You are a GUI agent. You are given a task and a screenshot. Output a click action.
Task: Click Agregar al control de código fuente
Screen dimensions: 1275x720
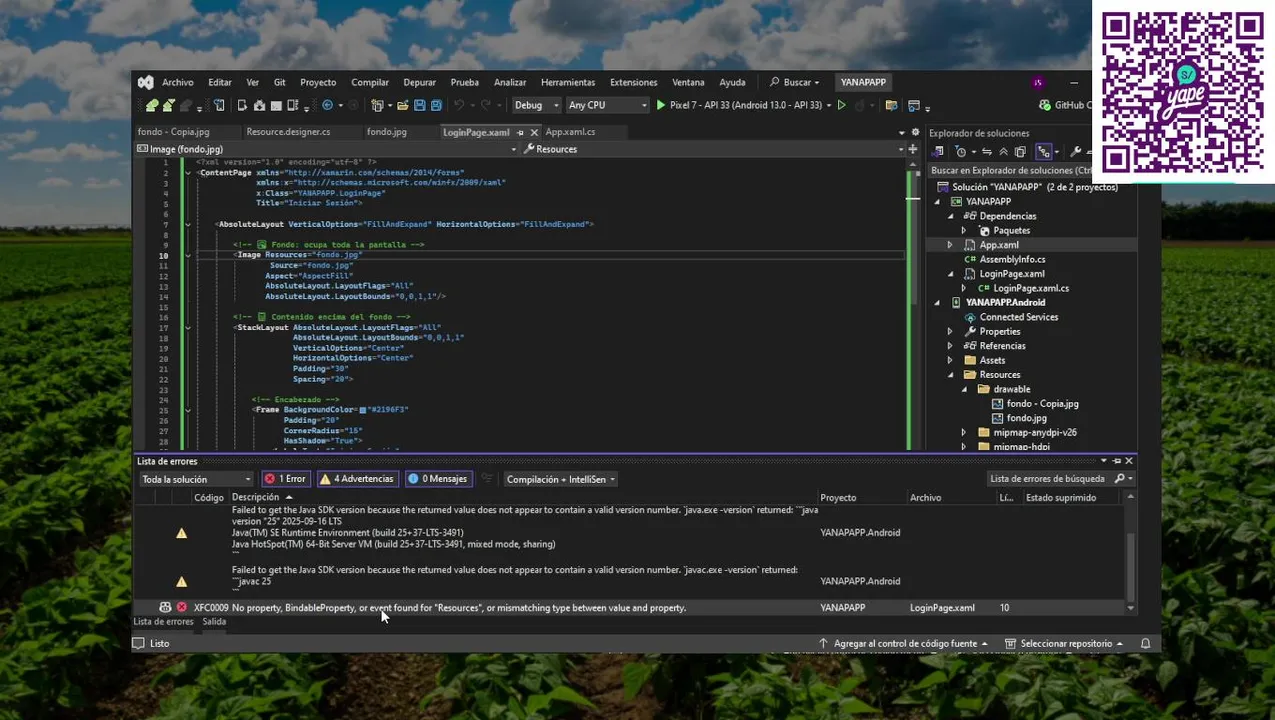pos(903,643)
